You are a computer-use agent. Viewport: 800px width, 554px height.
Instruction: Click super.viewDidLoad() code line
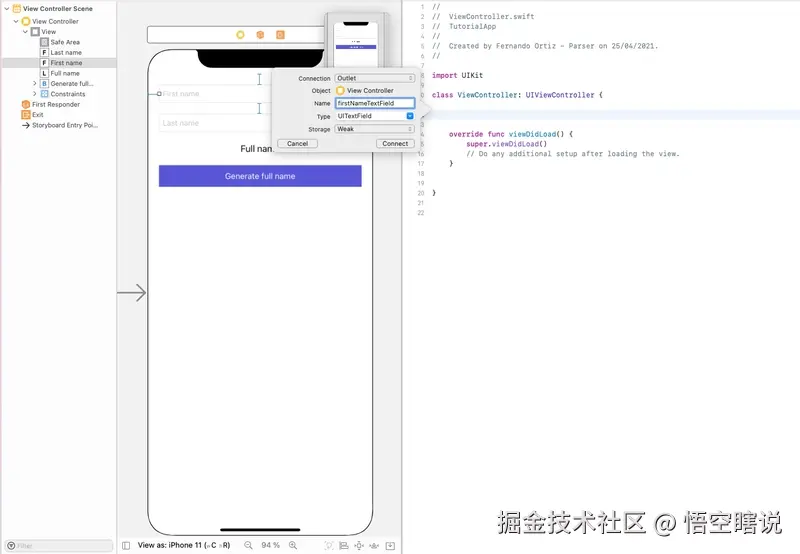click(x=506, y=144)
